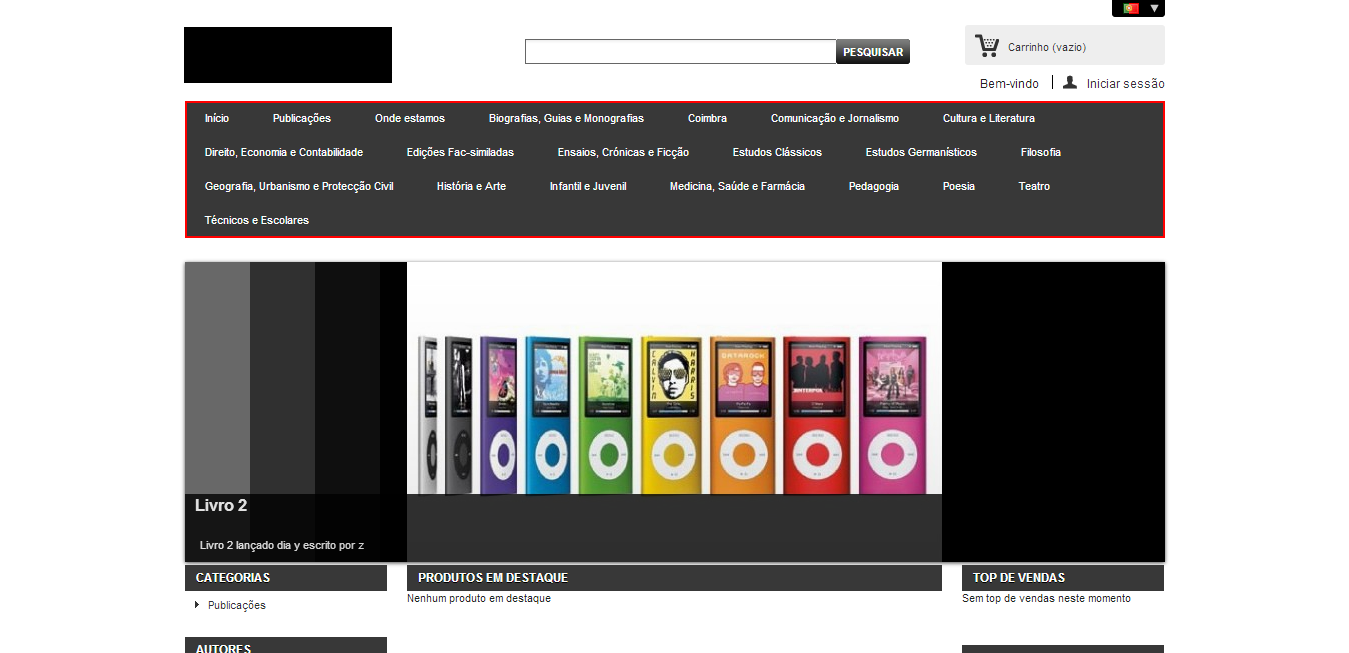The image size is (1349, 653).
Task: Click Iniciar sessão link
Action: tap(1125, 84)
